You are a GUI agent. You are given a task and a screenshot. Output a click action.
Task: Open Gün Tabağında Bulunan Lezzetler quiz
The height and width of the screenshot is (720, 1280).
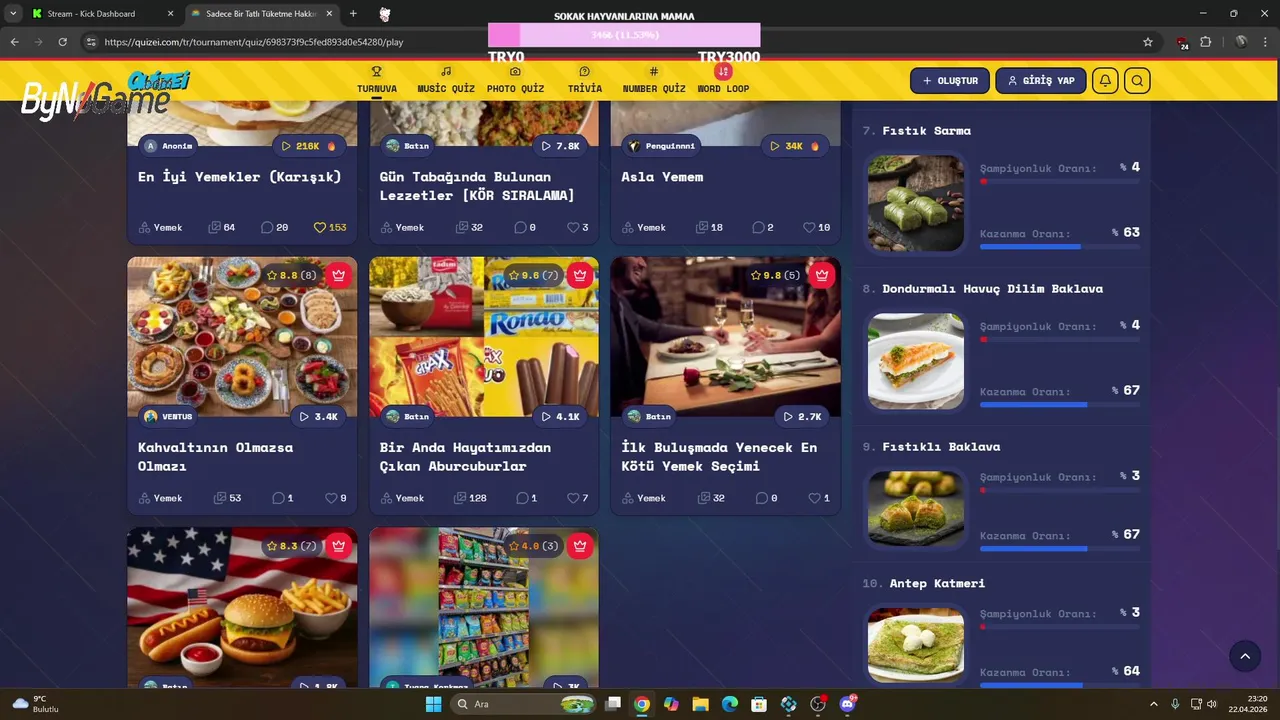click(x=477, y=186)
